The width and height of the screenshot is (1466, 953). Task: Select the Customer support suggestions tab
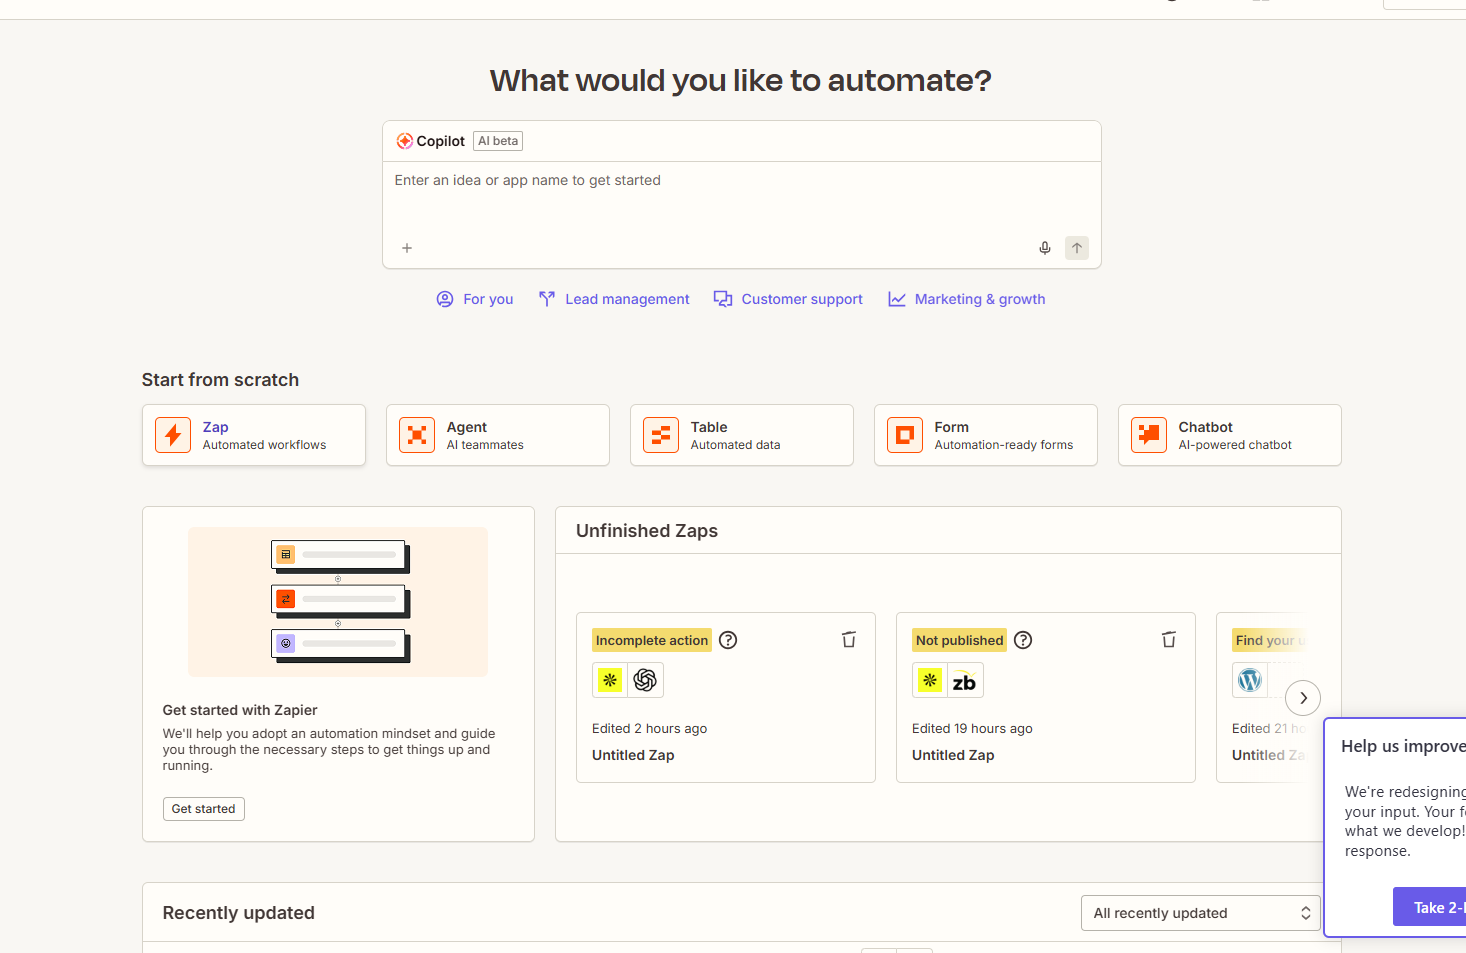788,299
